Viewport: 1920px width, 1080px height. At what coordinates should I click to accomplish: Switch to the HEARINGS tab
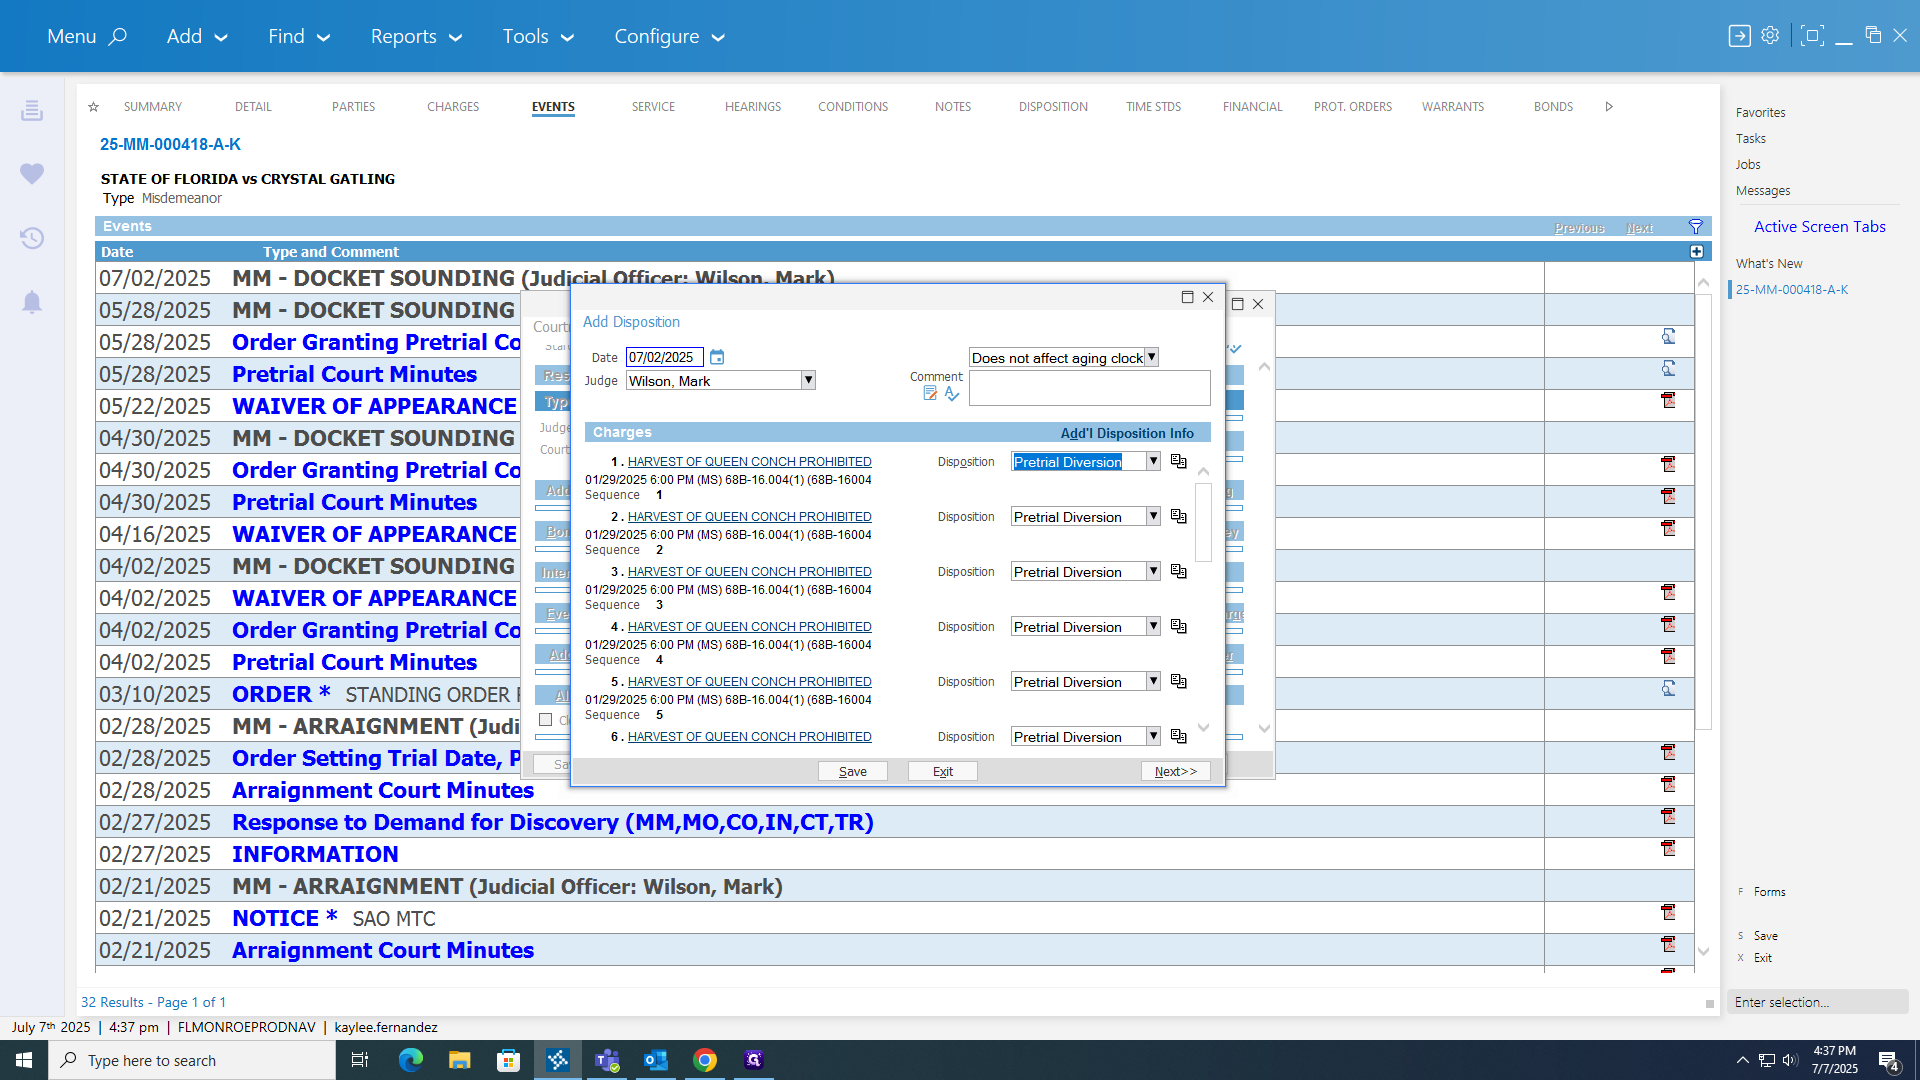(x=753, y=107)
